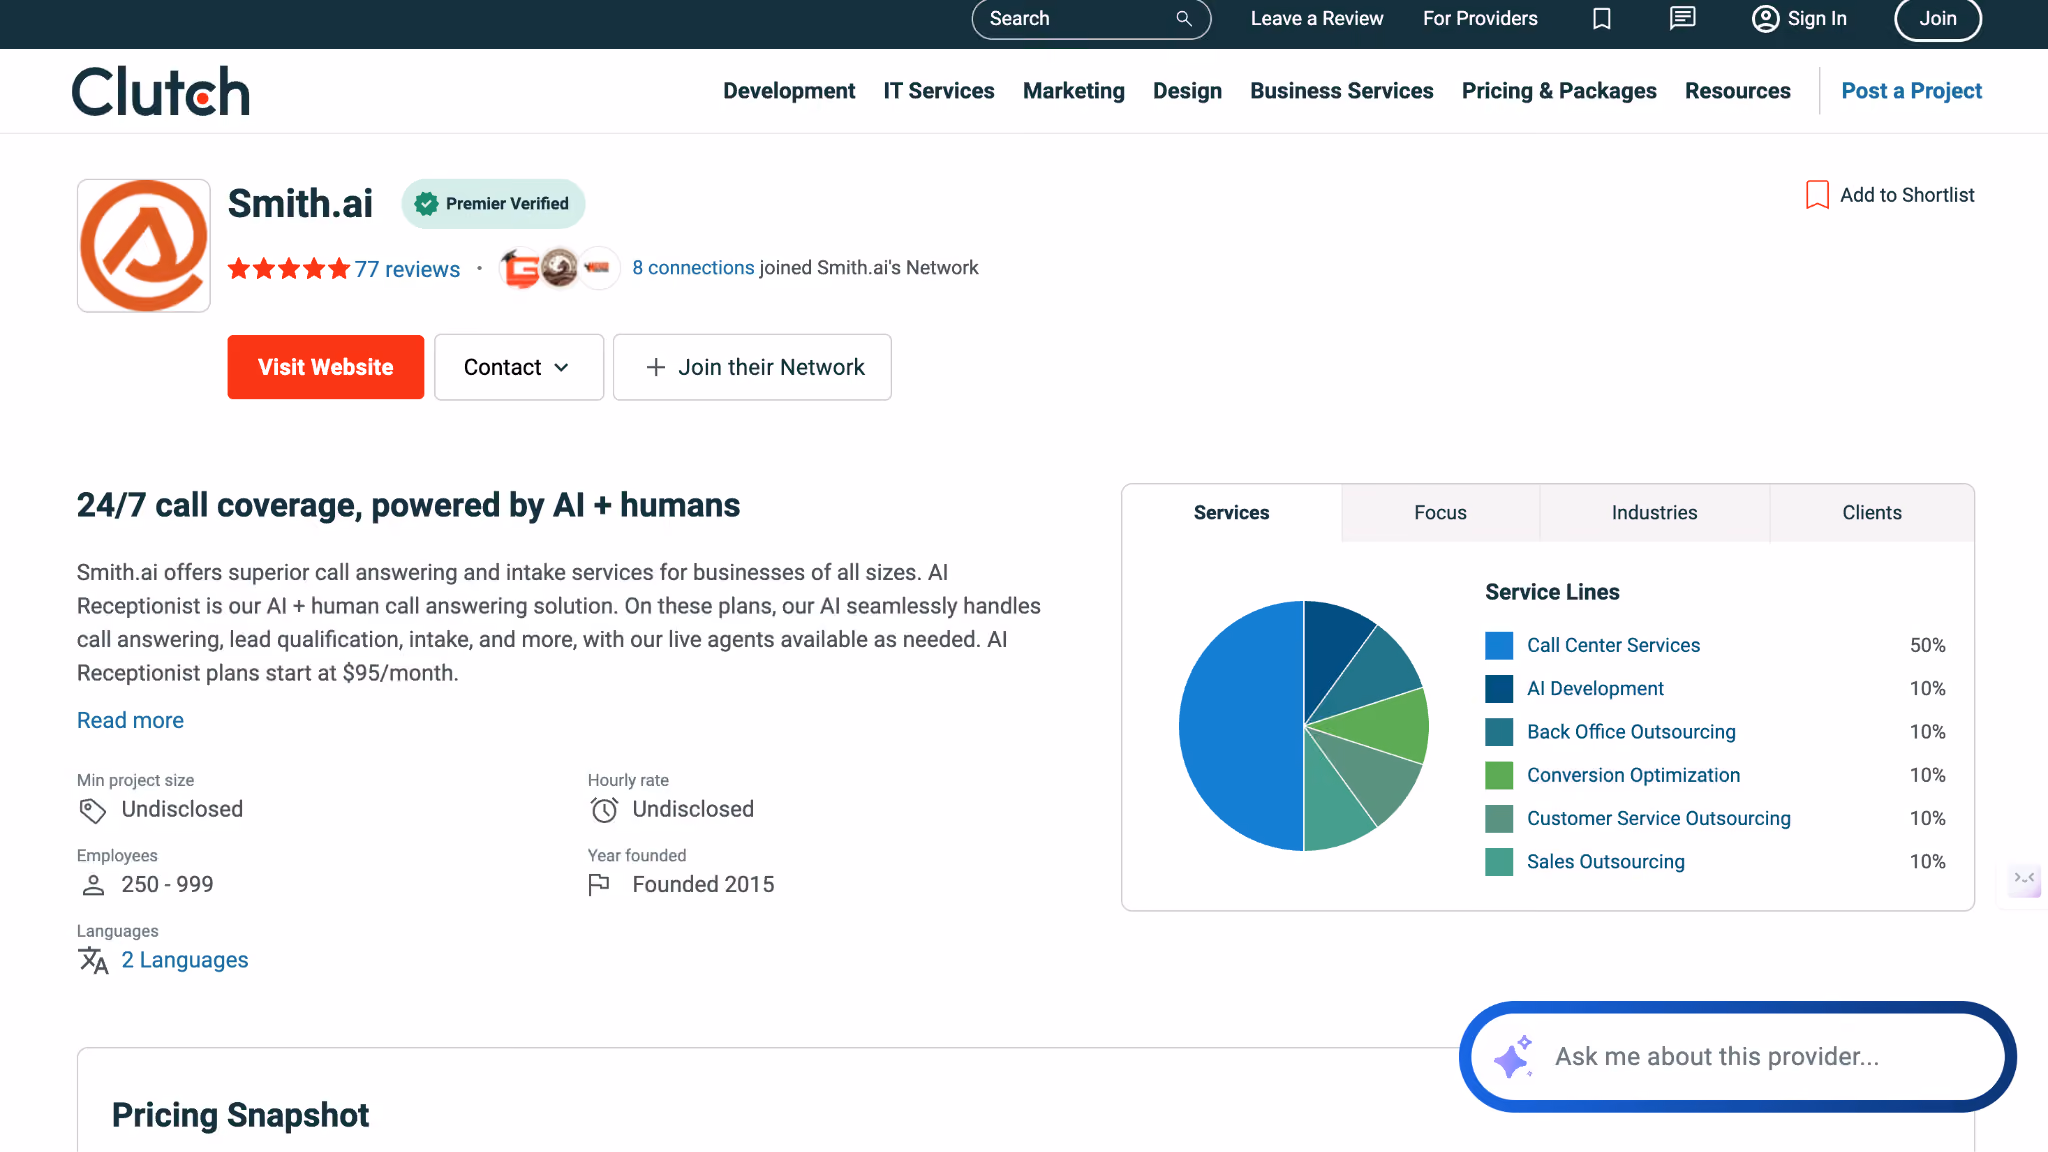Click the Customer Service Outsourcing link
Screen dimensions: 2048x1152
[x=1658, y=819]
